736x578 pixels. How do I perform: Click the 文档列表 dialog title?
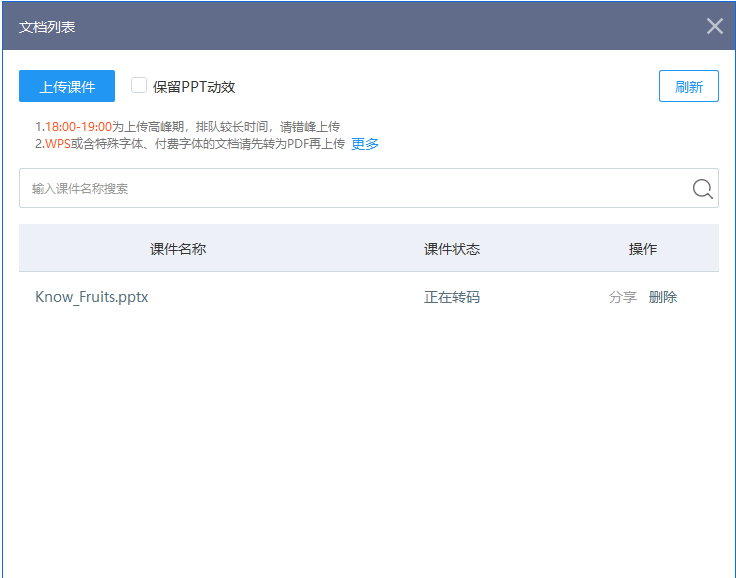pyautogui.click(x=47, y=27)
